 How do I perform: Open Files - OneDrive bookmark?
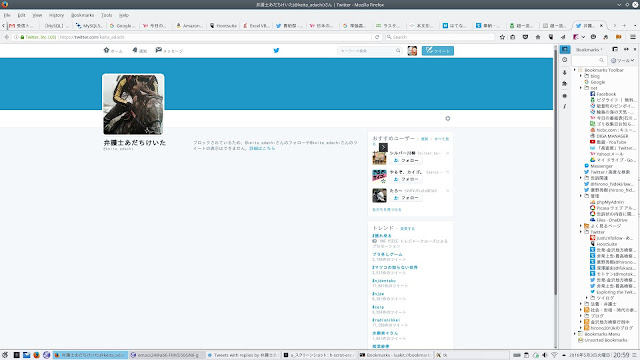(609, 220)
